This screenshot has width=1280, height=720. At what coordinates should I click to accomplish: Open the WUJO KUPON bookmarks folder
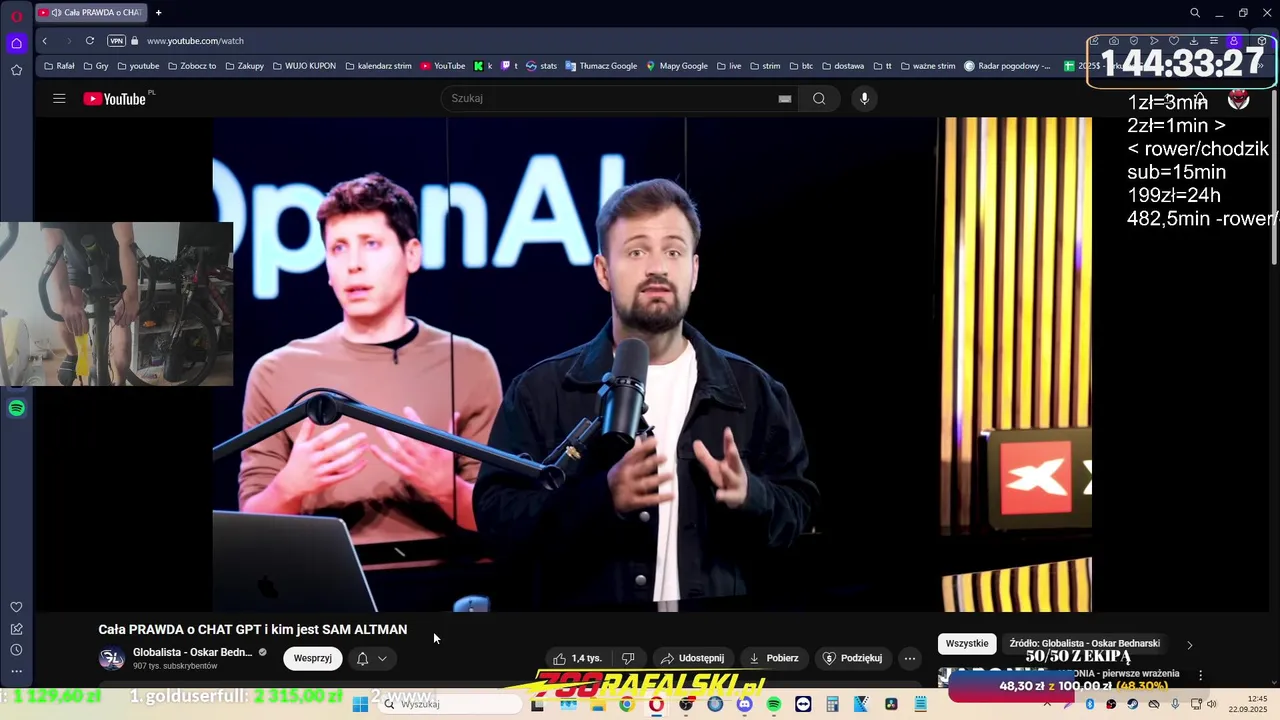point(304,66)
